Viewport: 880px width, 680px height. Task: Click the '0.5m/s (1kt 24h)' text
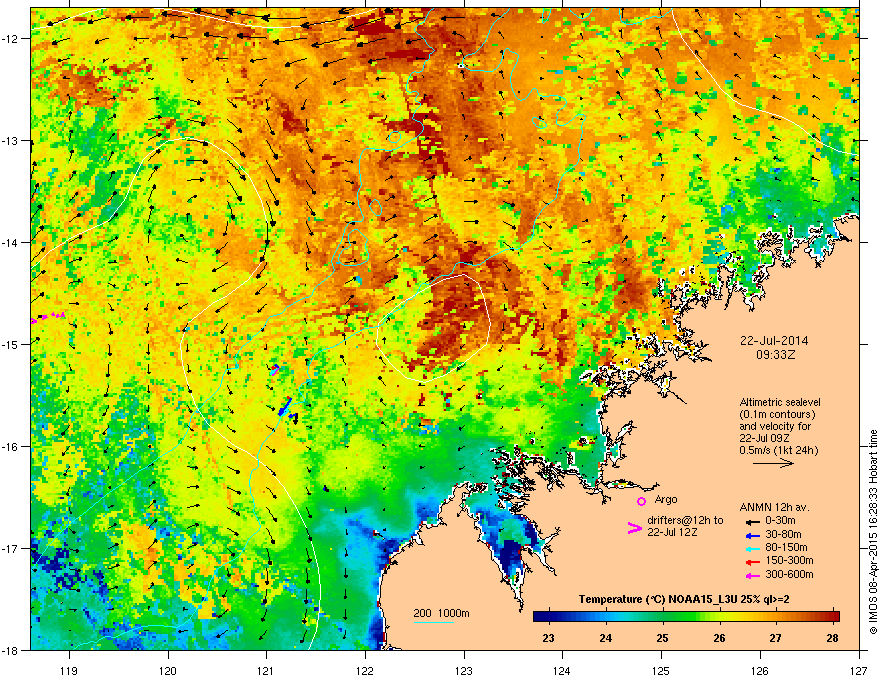778,450
